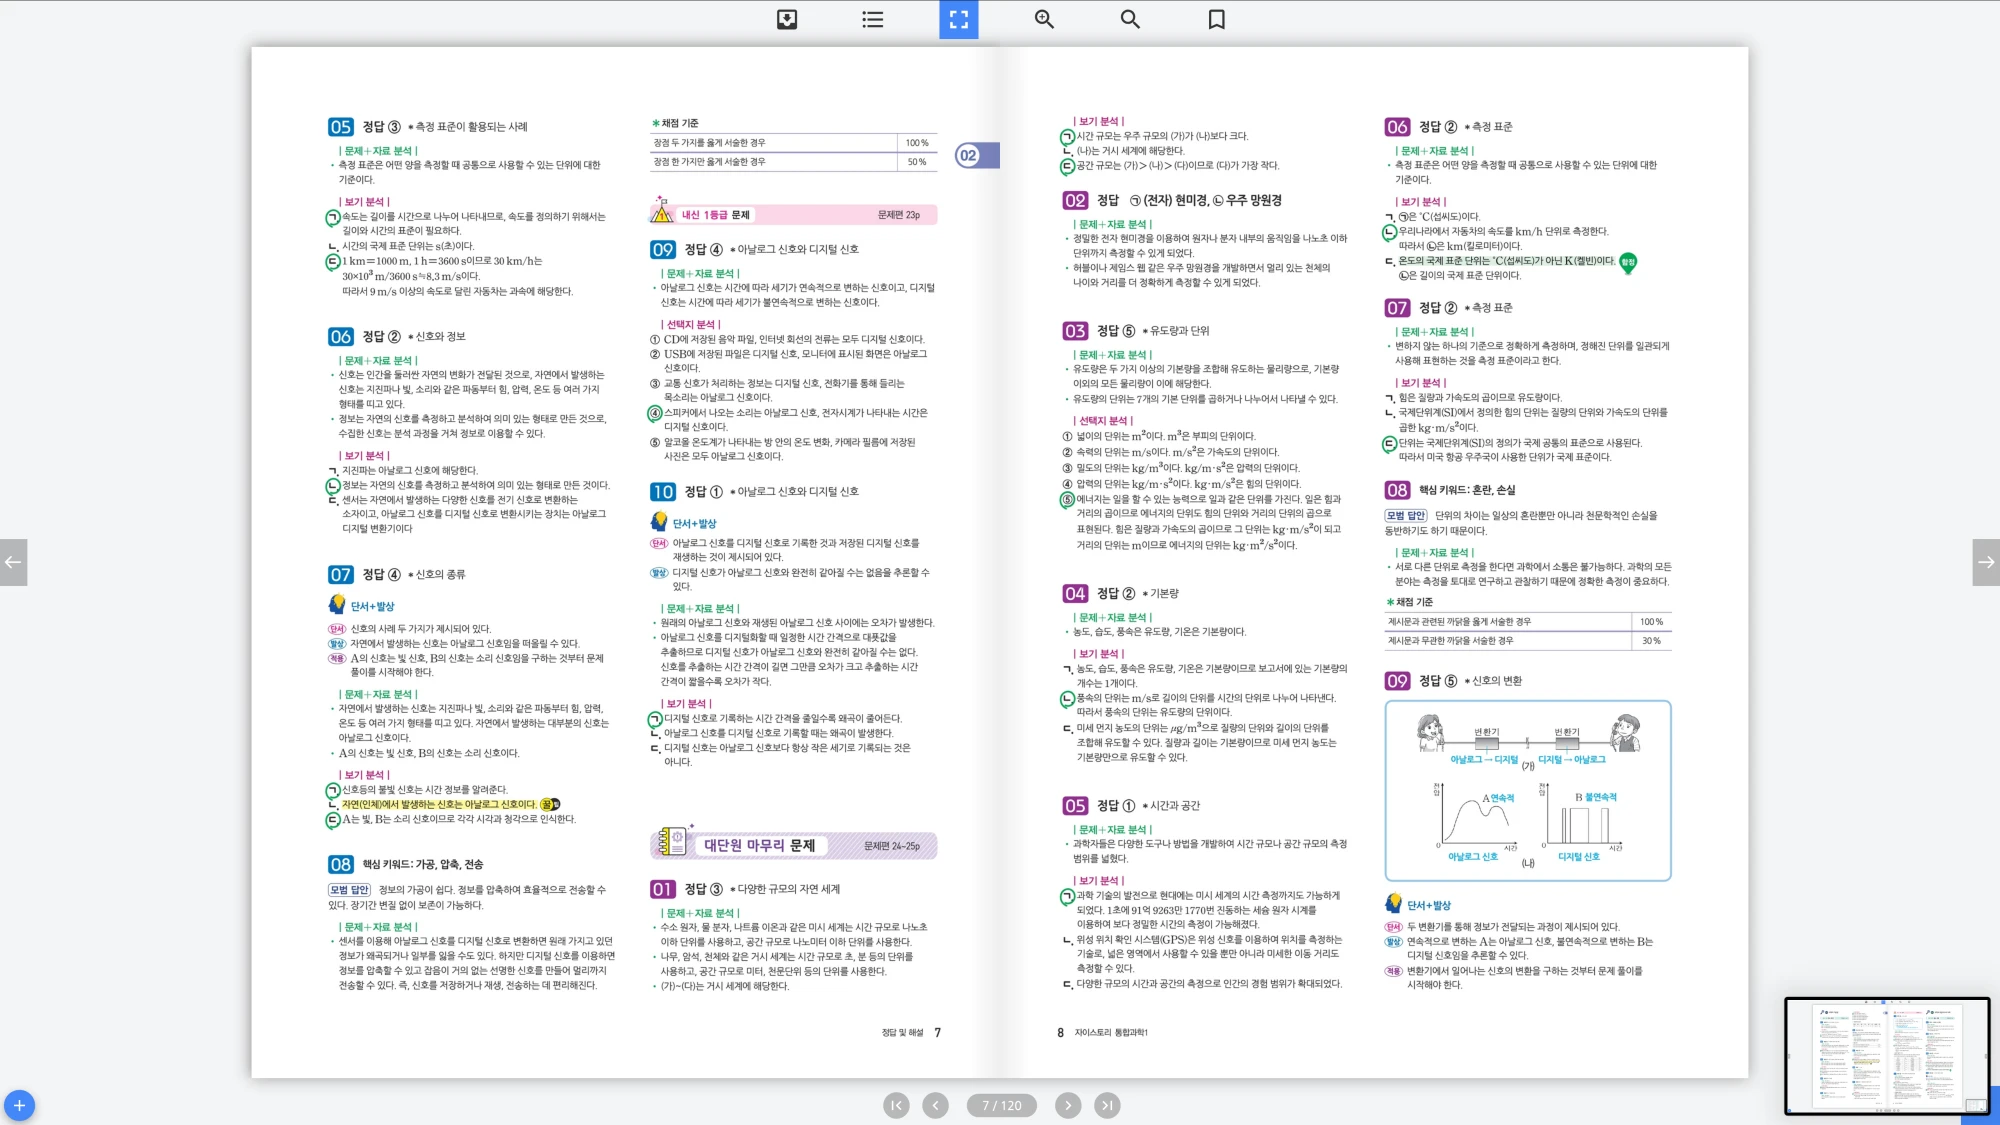Click the page preview thumbnail at bottom-right
This screenshot has width=2000, height=1125.
1886,1055
